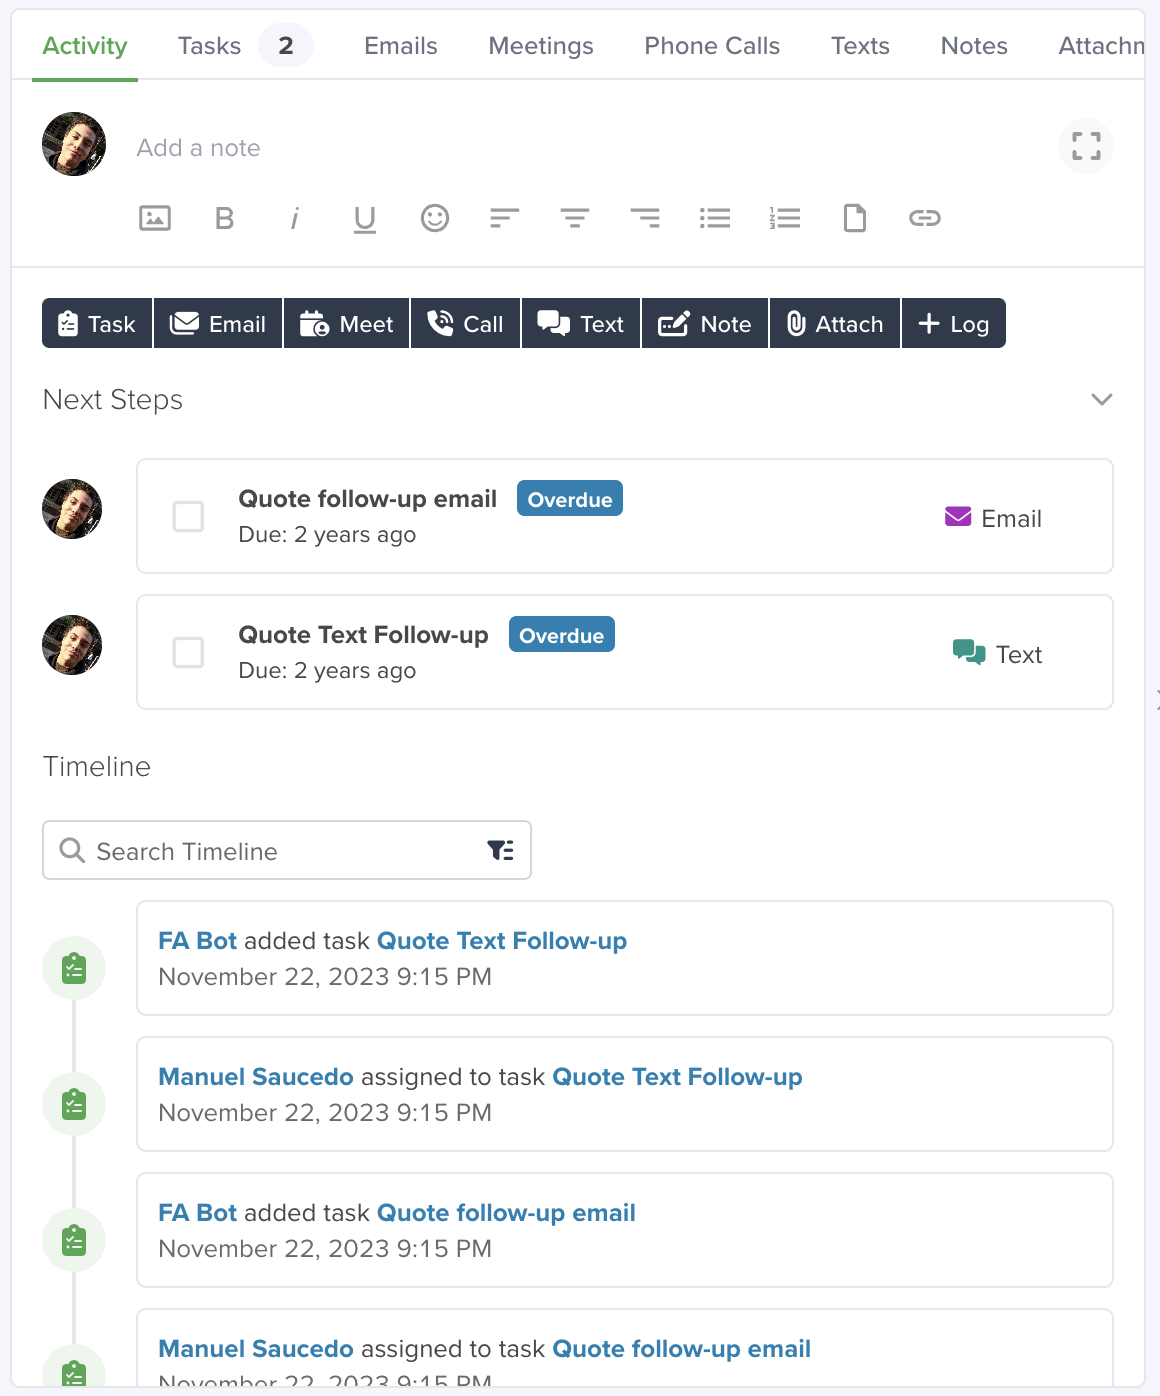
Task: Open Quote Text Follow-up task title in Next Steps
Action: pyautogui.click(x=363, y=634)
